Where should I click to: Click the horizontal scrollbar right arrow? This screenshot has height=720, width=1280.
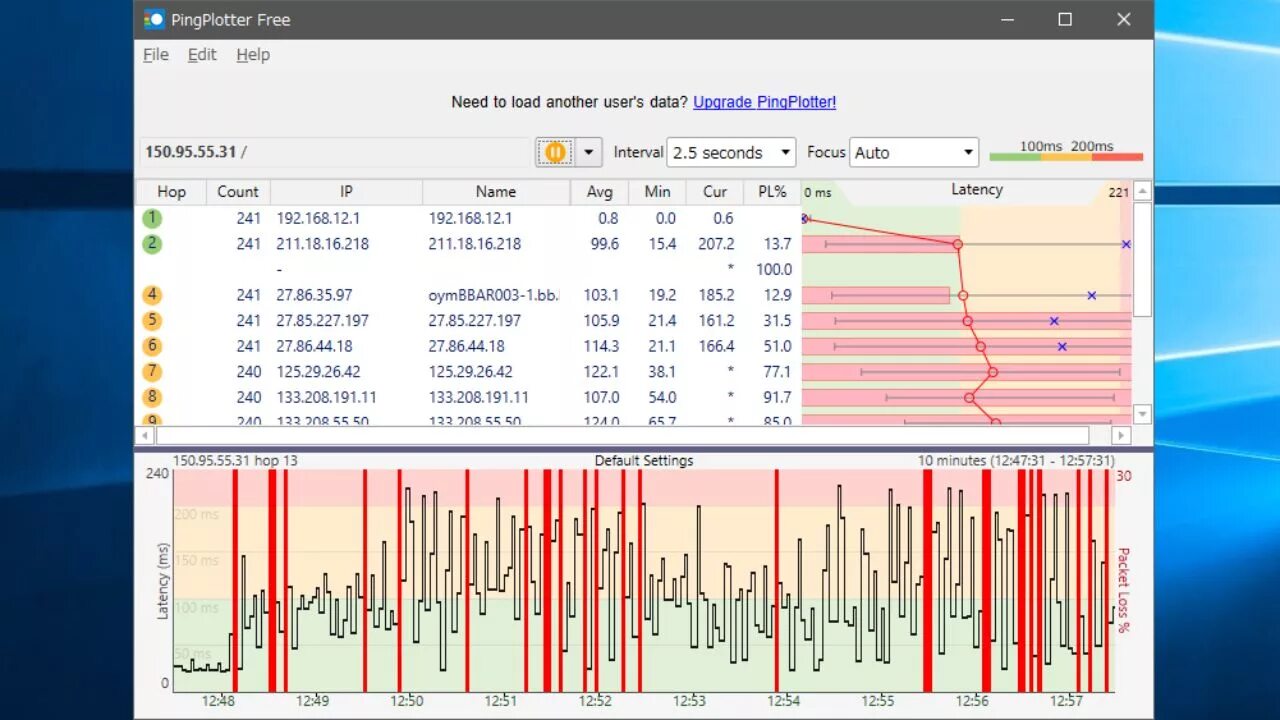click(1121, 436)
